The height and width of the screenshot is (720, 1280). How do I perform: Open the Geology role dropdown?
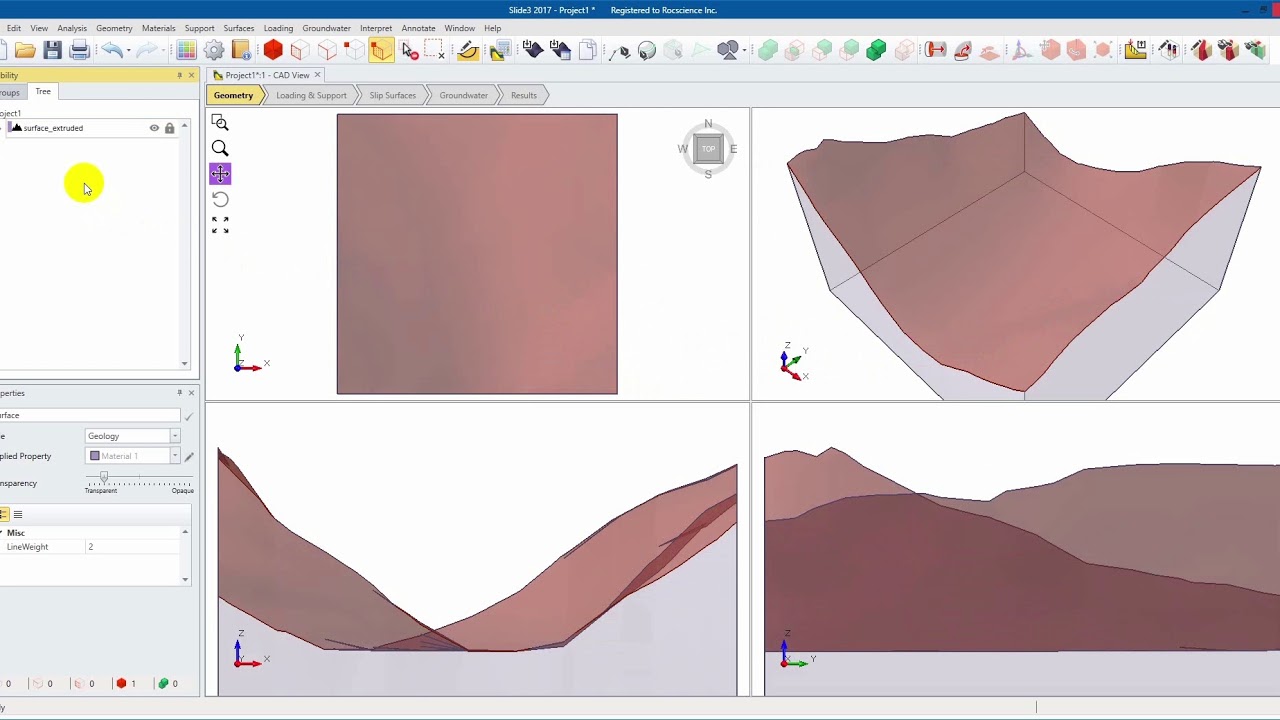[174, 436]
